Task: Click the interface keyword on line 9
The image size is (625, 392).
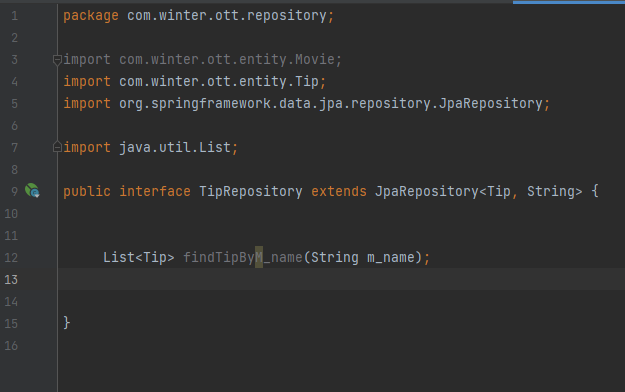Action: 155,191
